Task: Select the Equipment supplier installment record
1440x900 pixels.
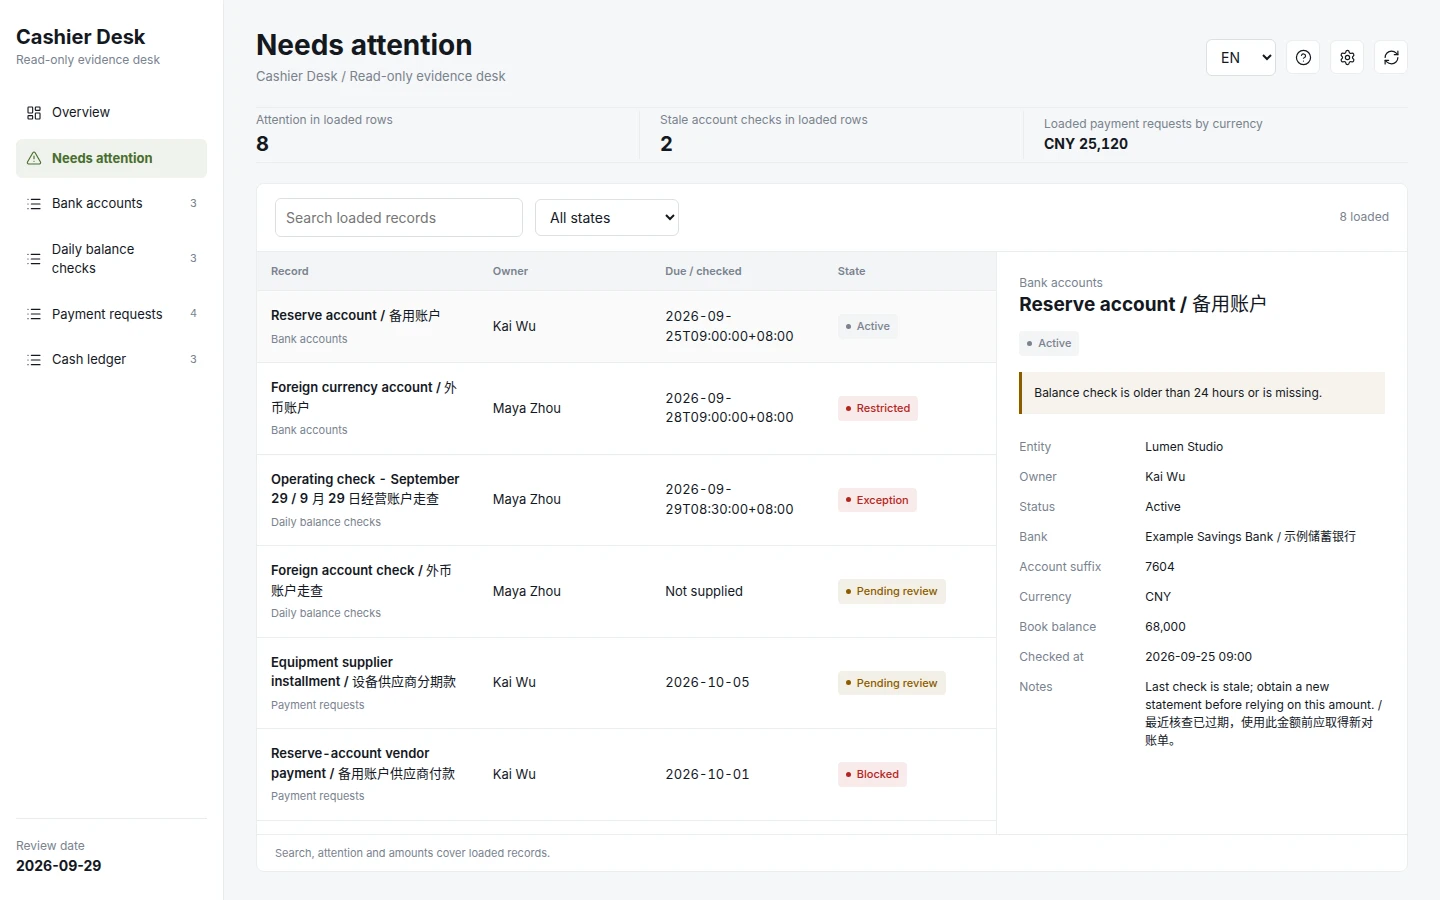Action: point(626,683)
